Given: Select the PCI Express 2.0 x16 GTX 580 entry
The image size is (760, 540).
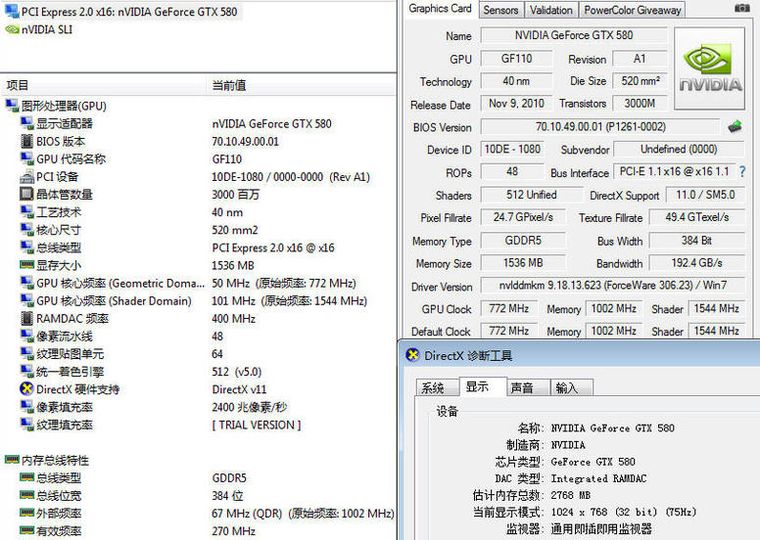Looking at the screenshot, I should tap(121, 11).
